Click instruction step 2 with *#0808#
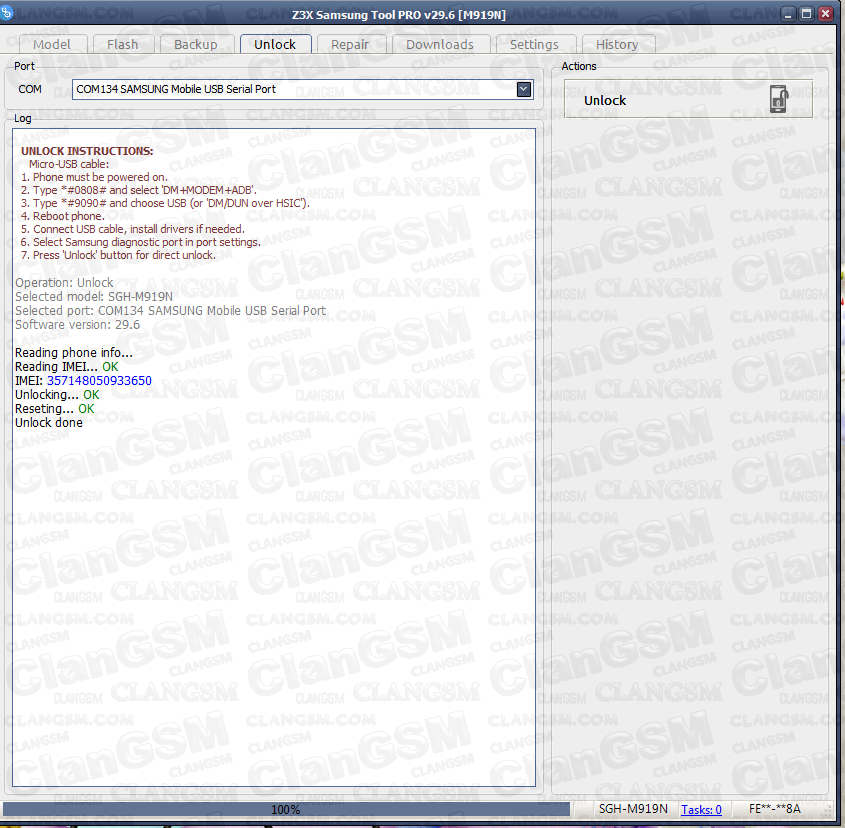845x828 pixels. click(138, 190)
